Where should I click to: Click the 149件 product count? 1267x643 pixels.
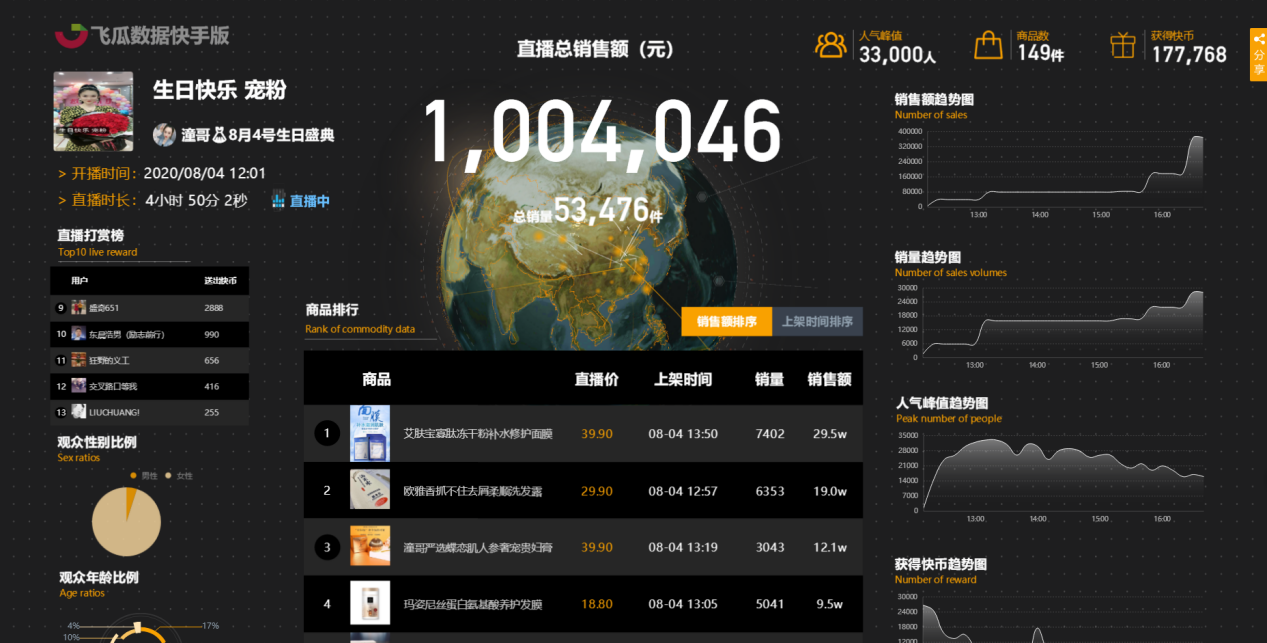click(1040, 54)
